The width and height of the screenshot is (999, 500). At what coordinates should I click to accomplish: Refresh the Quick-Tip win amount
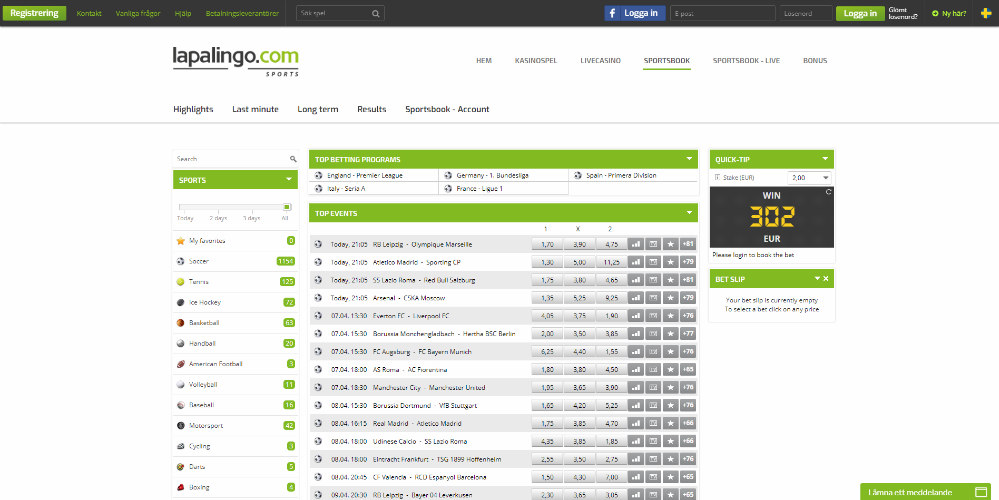click(x=828, y=191)
